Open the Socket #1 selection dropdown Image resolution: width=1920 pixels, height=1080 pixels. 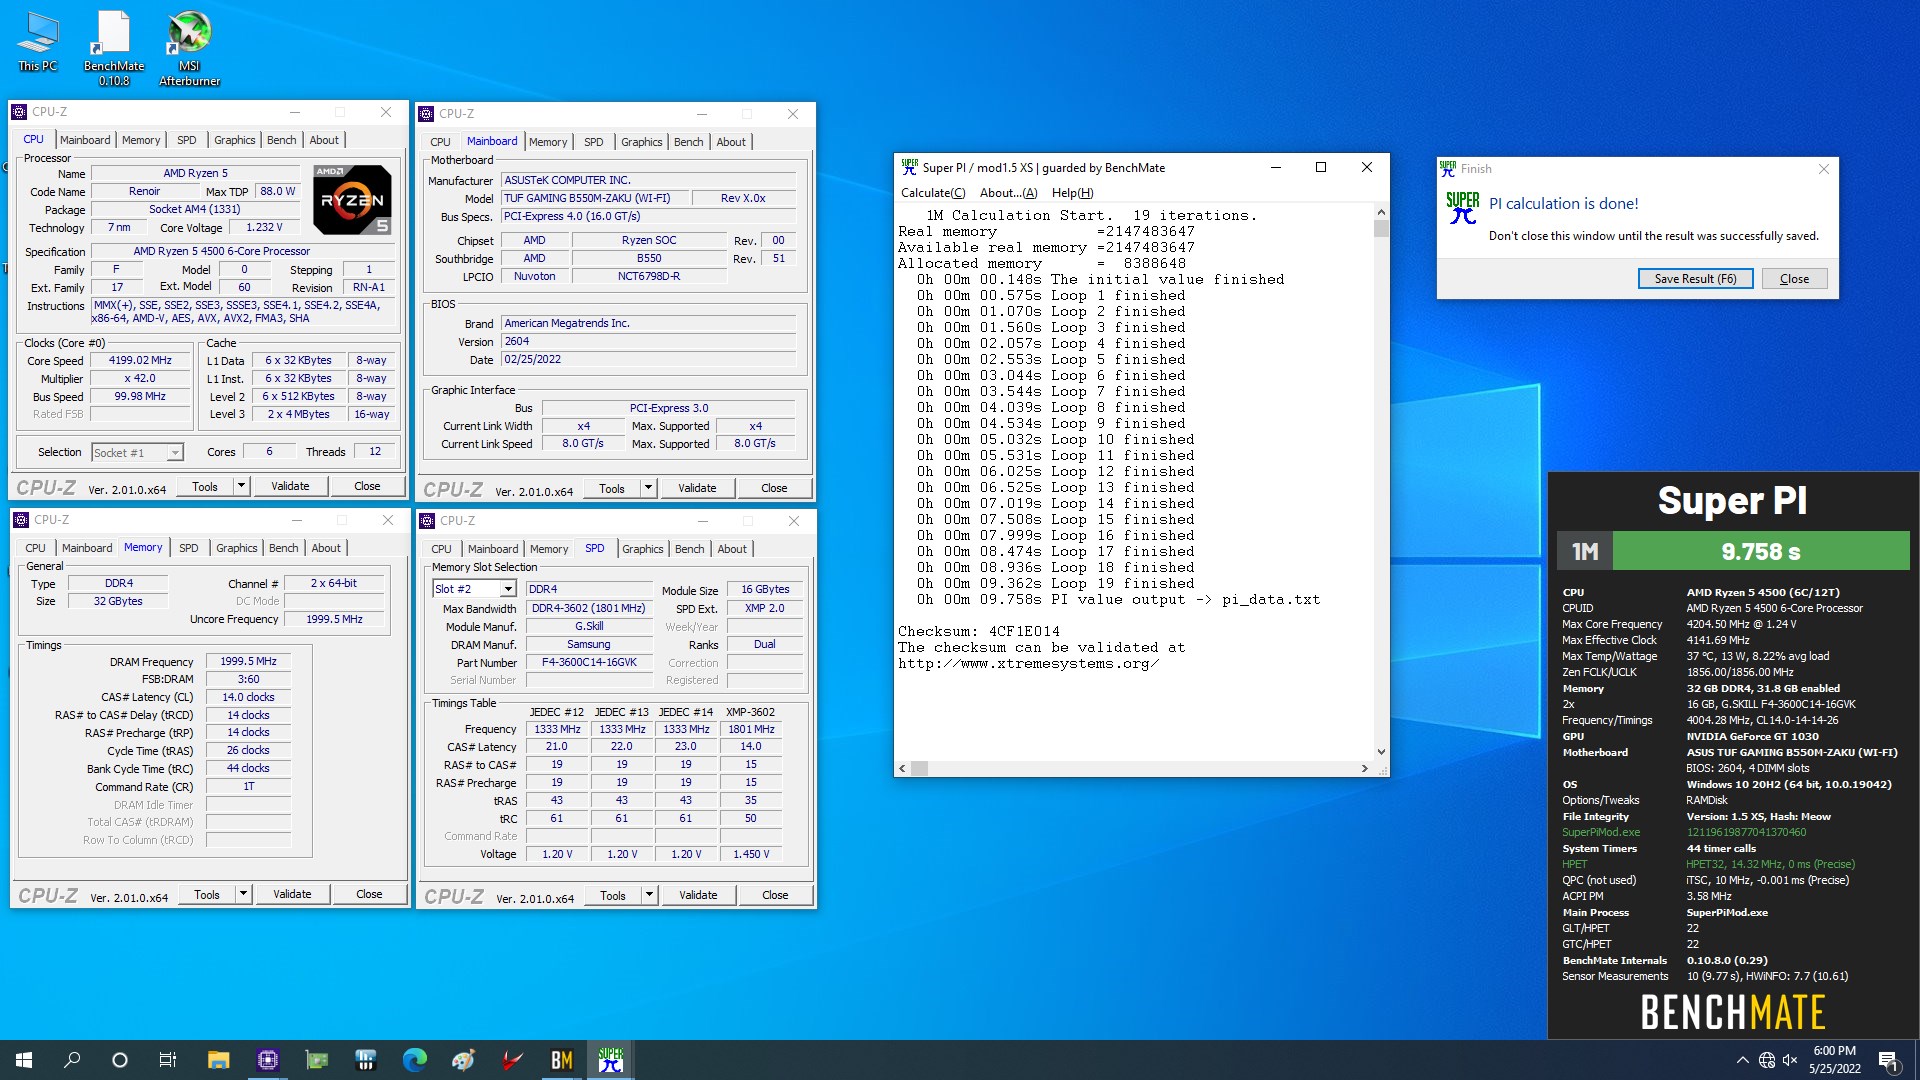[174, 453]
